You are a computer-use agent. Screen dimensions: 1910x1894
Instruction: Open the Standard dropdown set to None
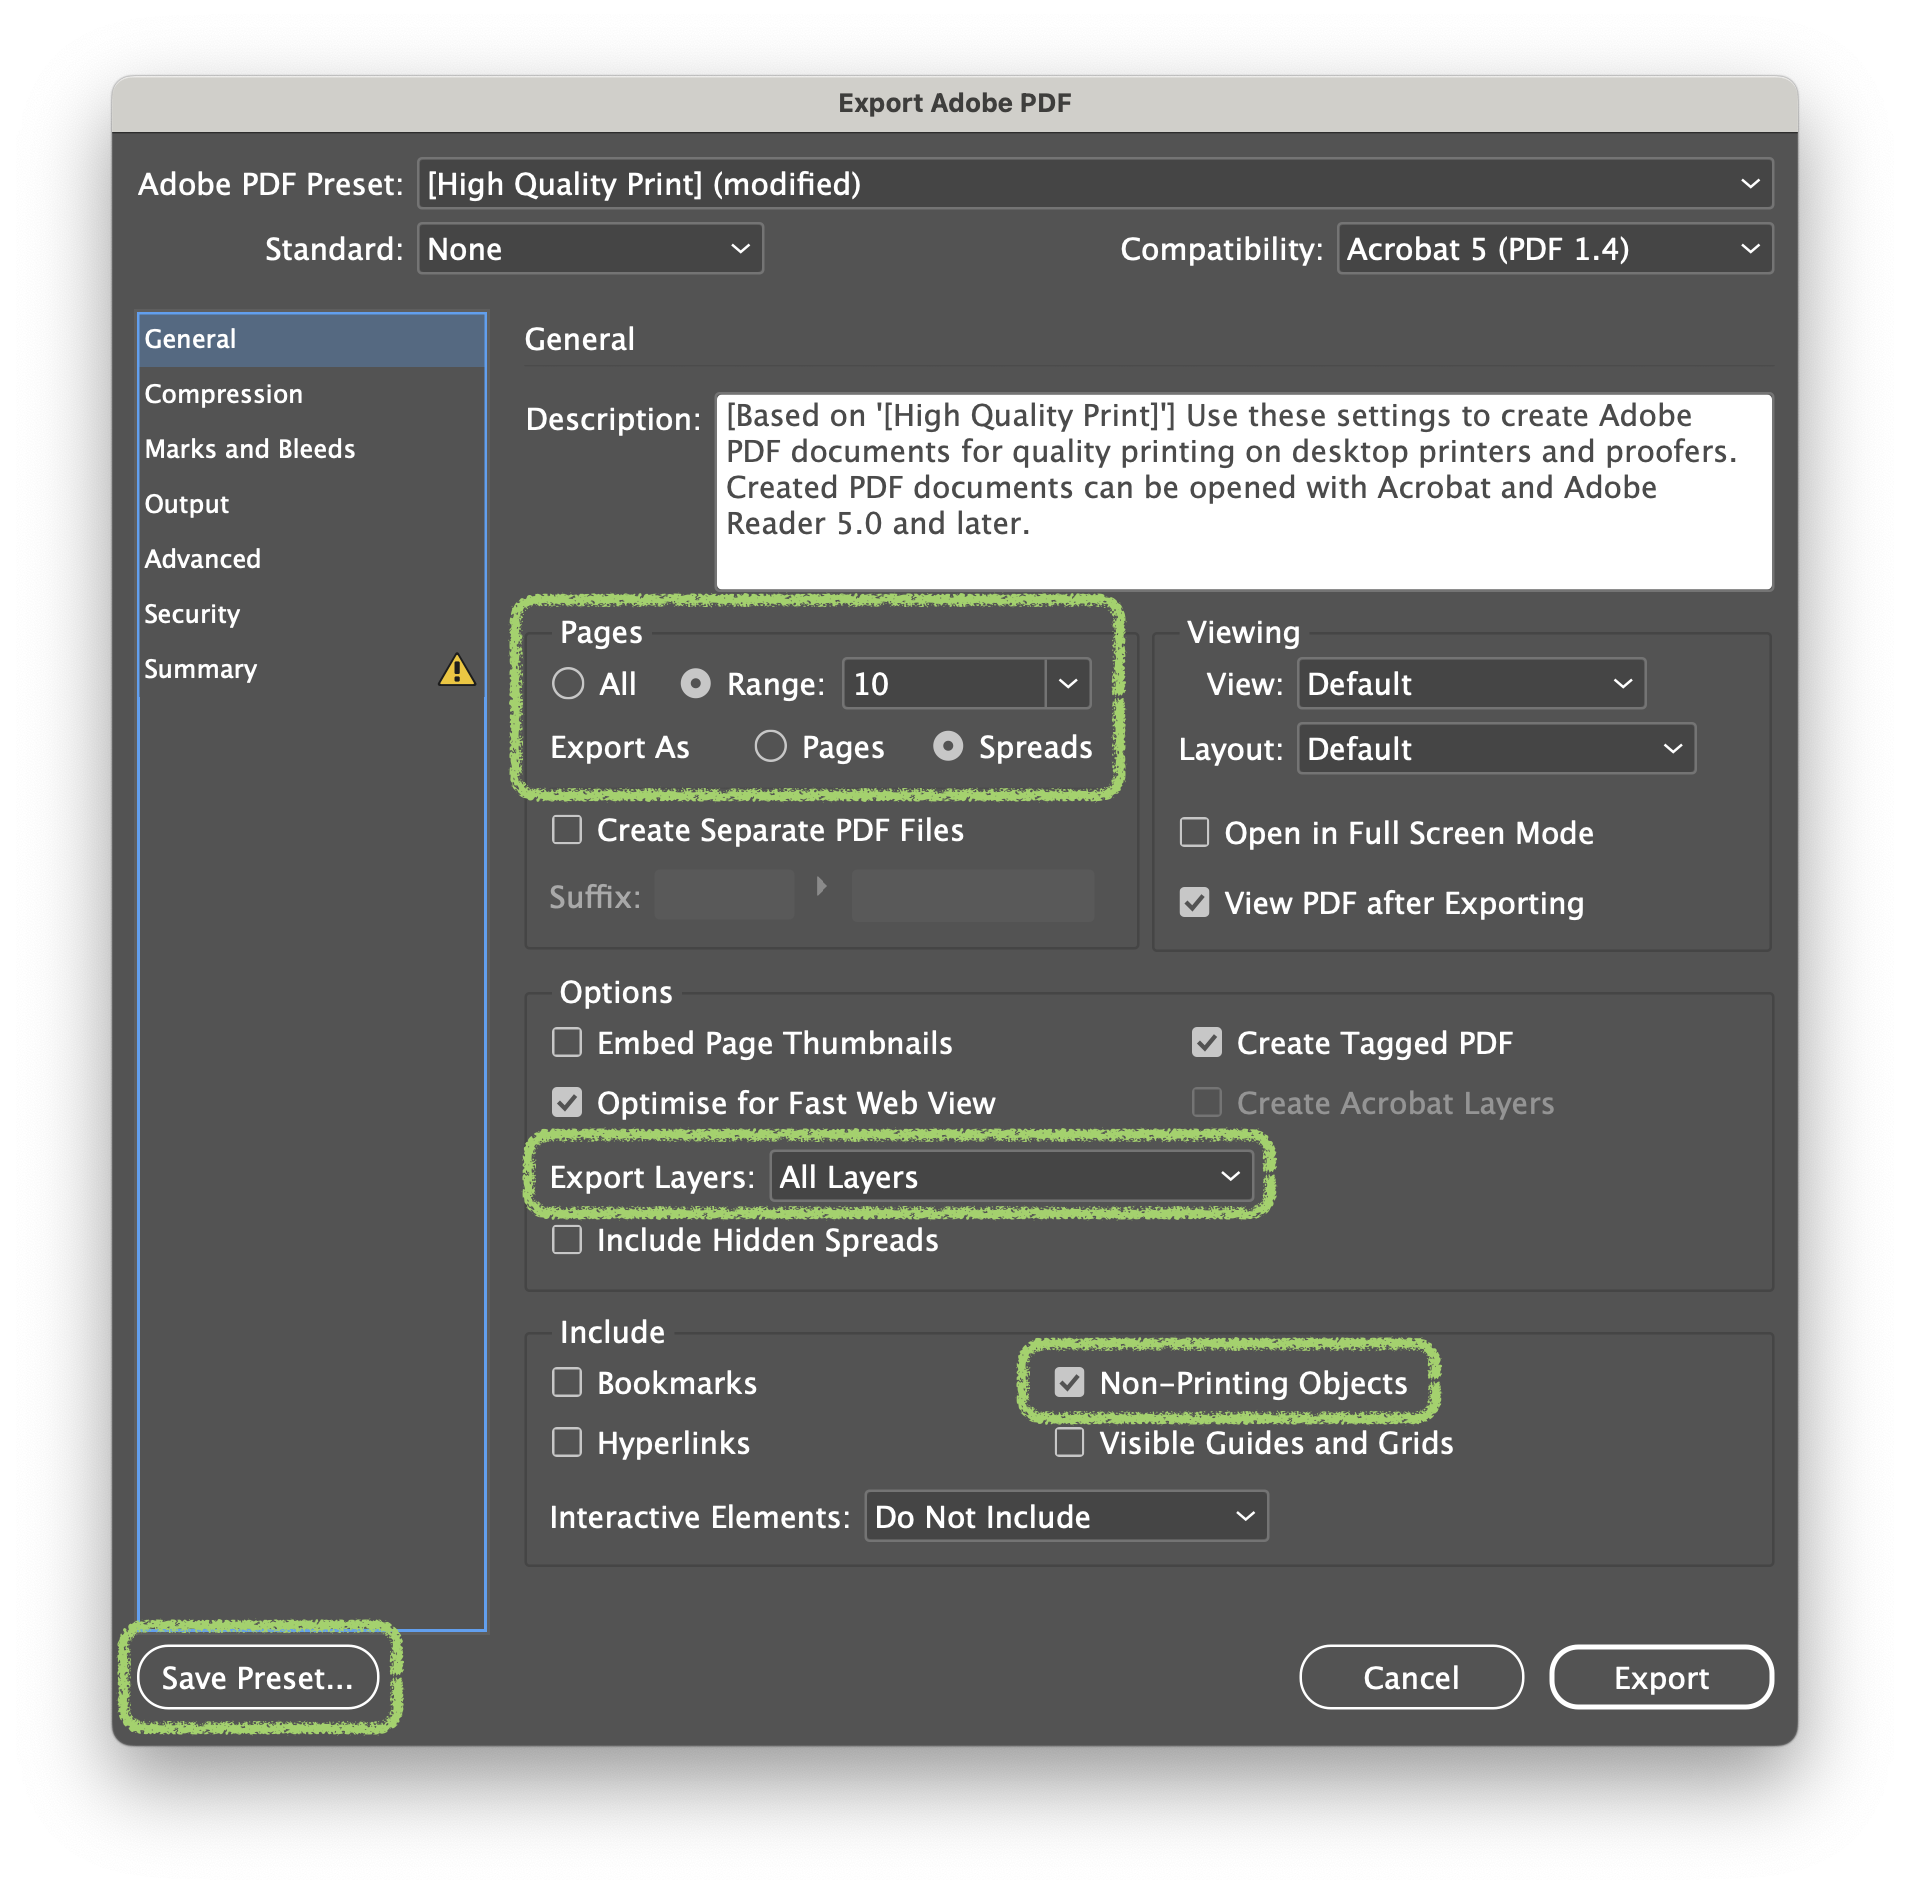[590, 249]
